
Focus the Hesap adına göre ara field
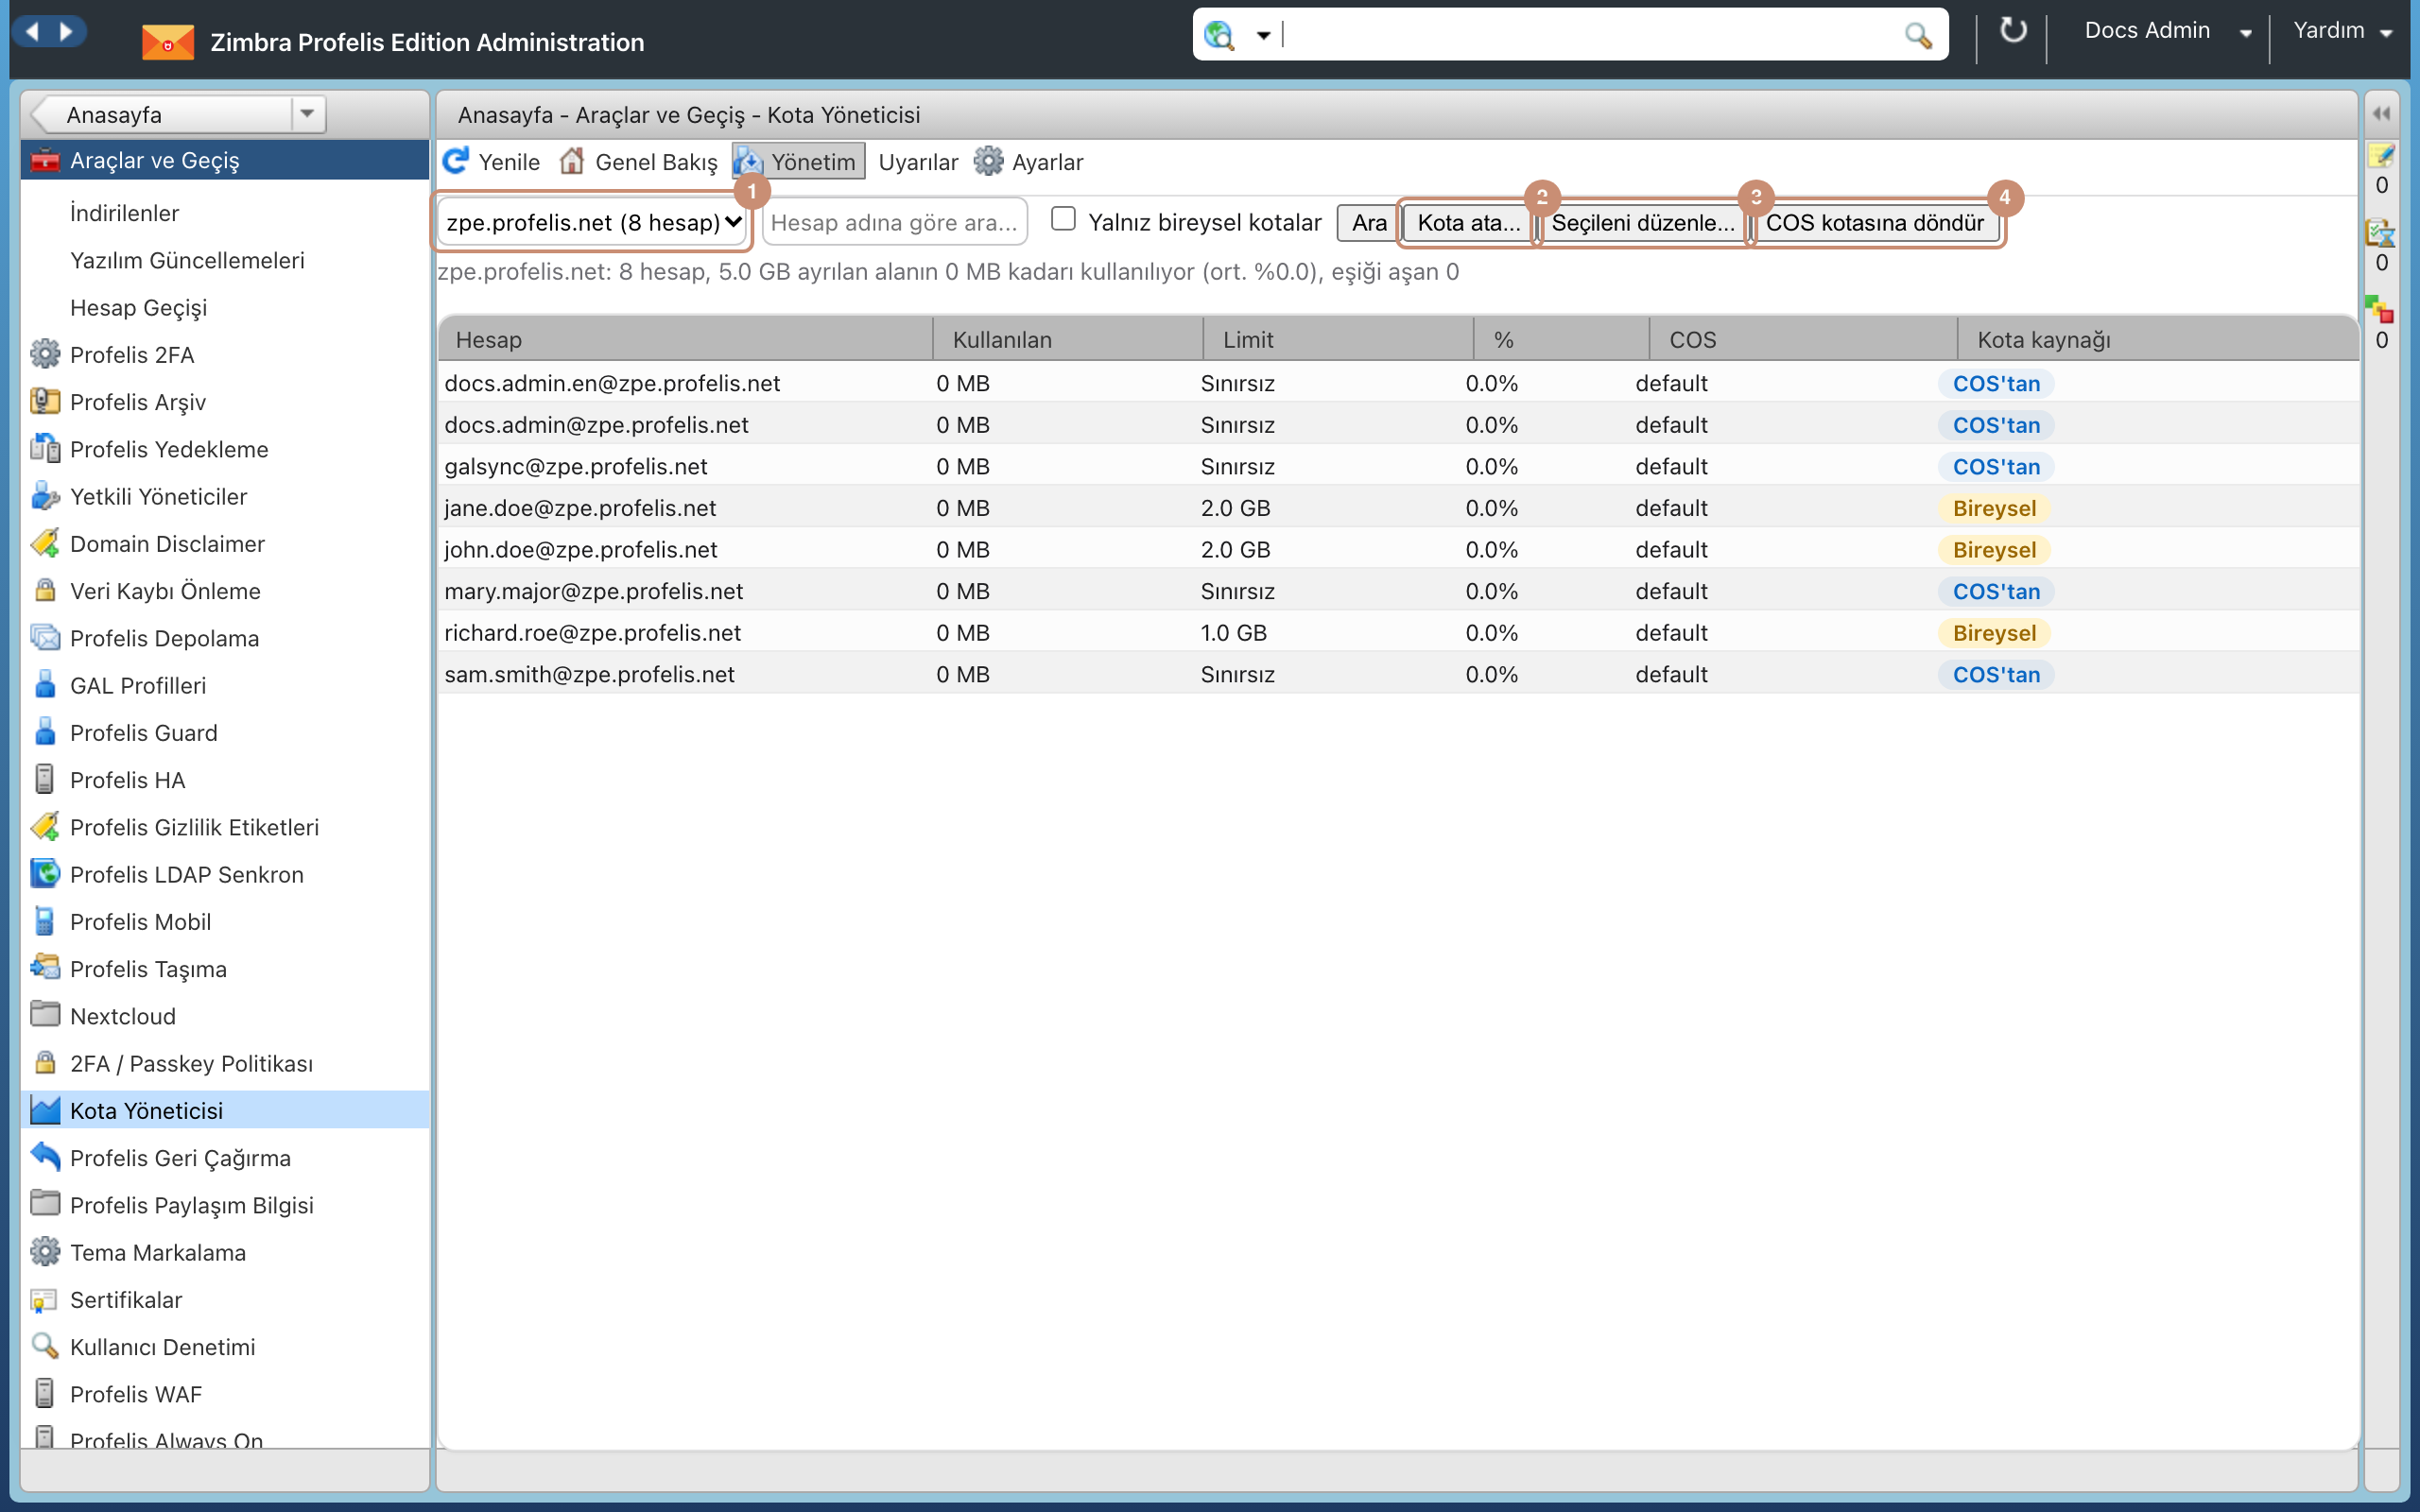[894, 222]
